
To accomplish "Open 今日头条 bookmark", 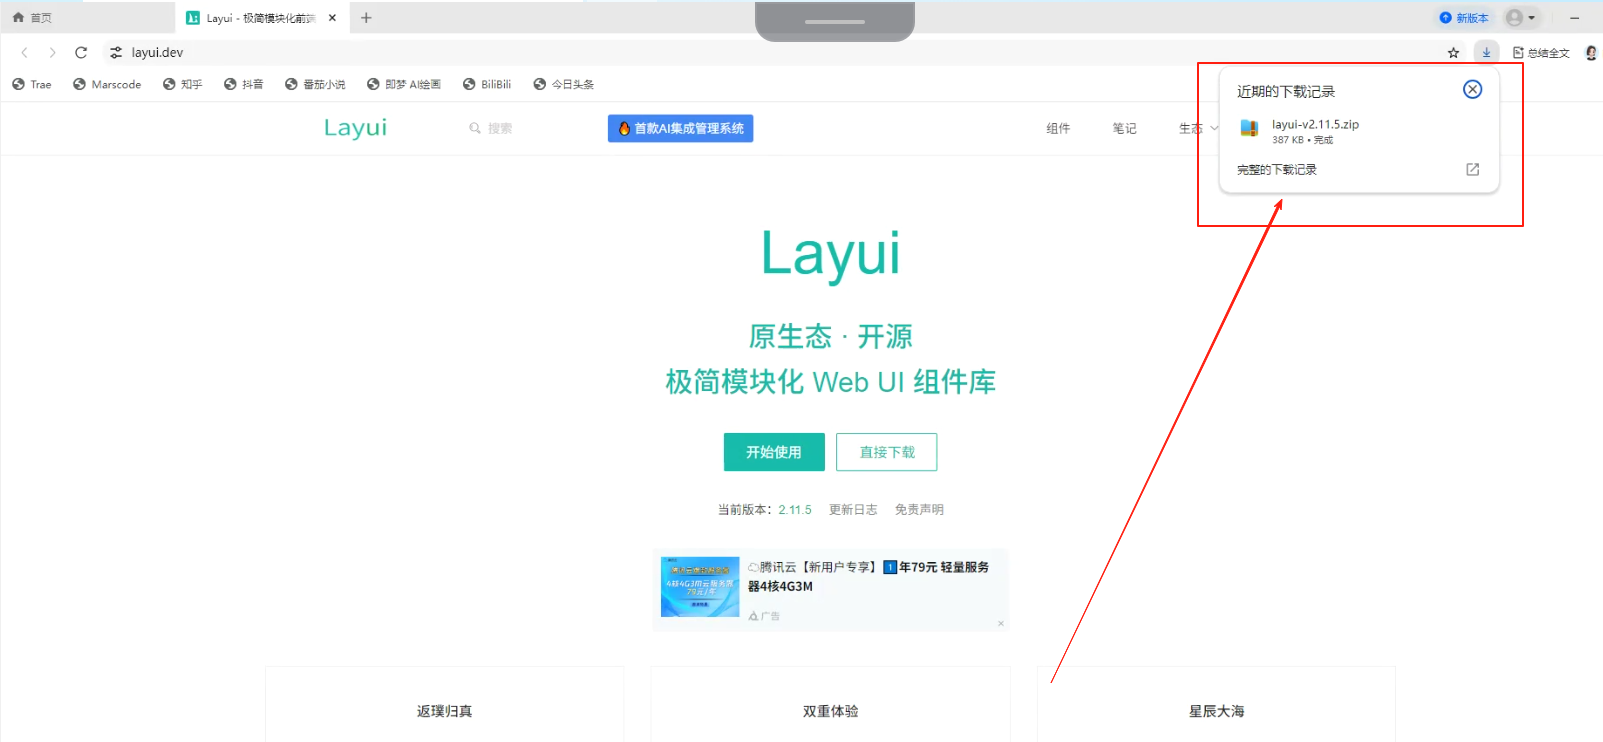I will 563,85.
